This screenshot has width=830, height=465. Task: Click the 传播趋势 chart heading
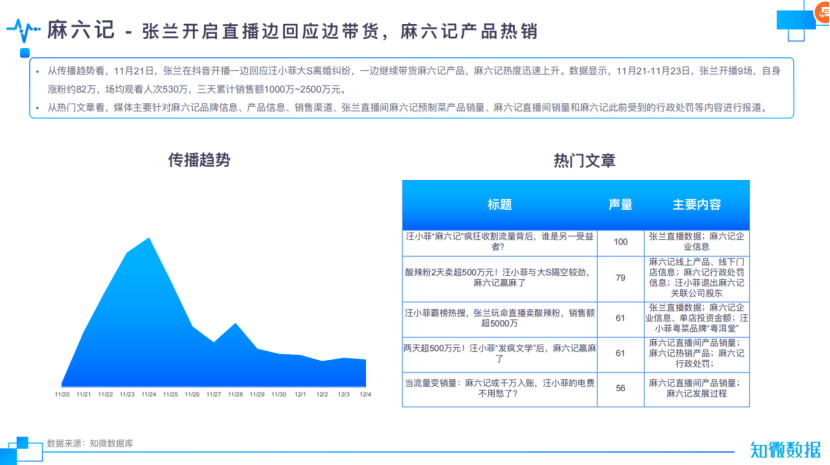199,160
